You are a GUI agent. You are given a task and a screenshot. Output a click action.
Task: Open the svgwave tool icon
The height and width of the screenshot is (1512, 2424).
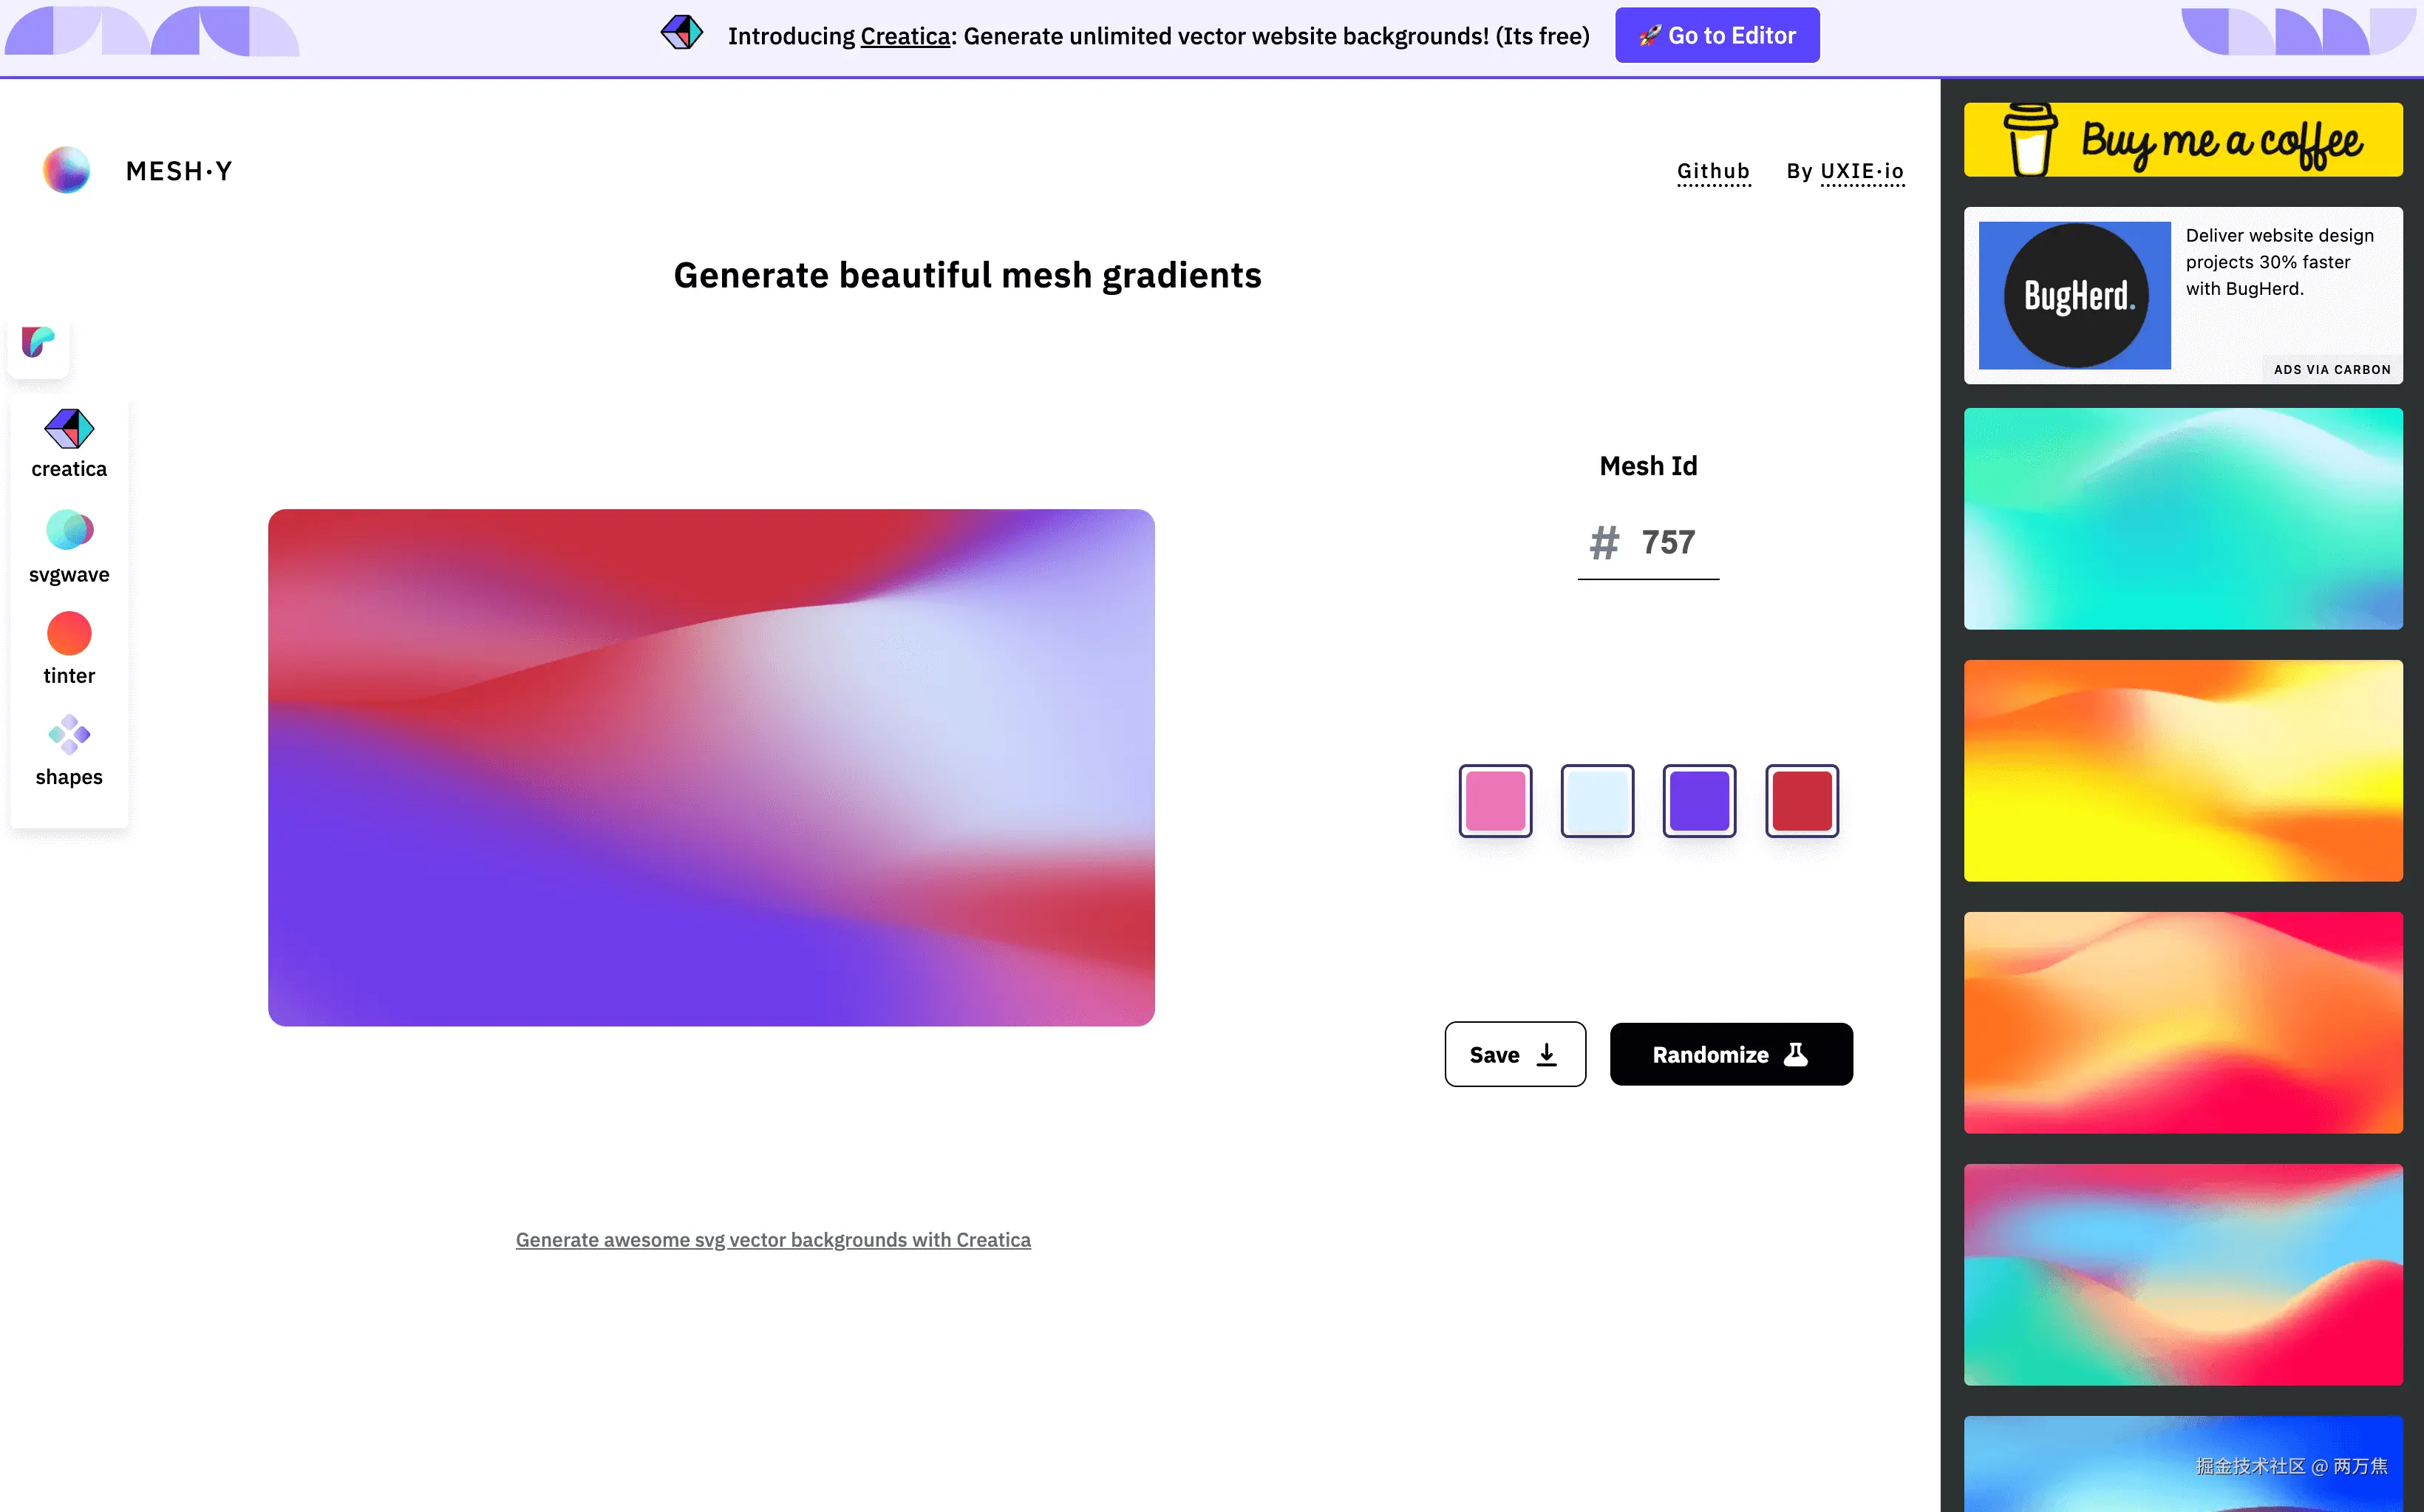click(x=69, y=530)
